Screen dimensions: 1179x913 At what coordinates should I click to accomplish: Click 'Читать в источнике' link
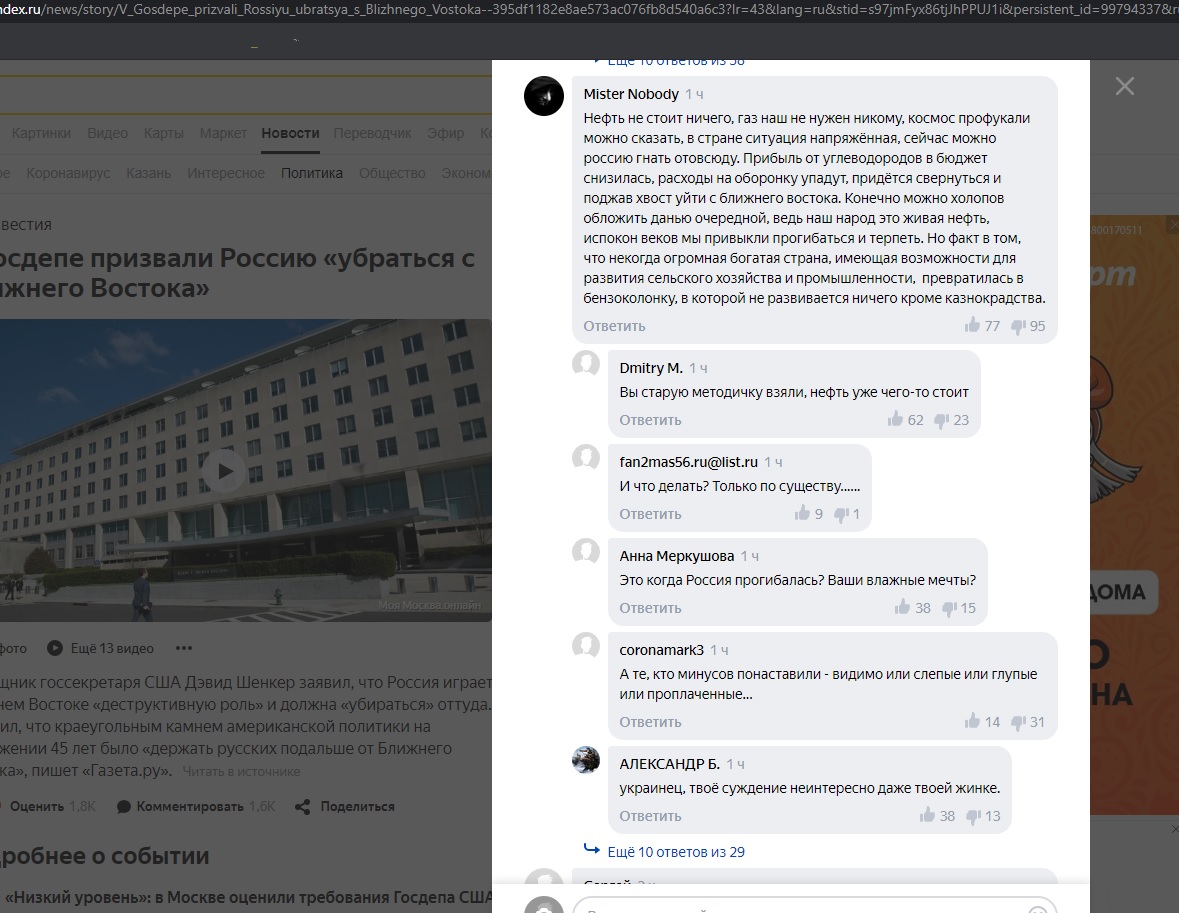coord(240,772)
